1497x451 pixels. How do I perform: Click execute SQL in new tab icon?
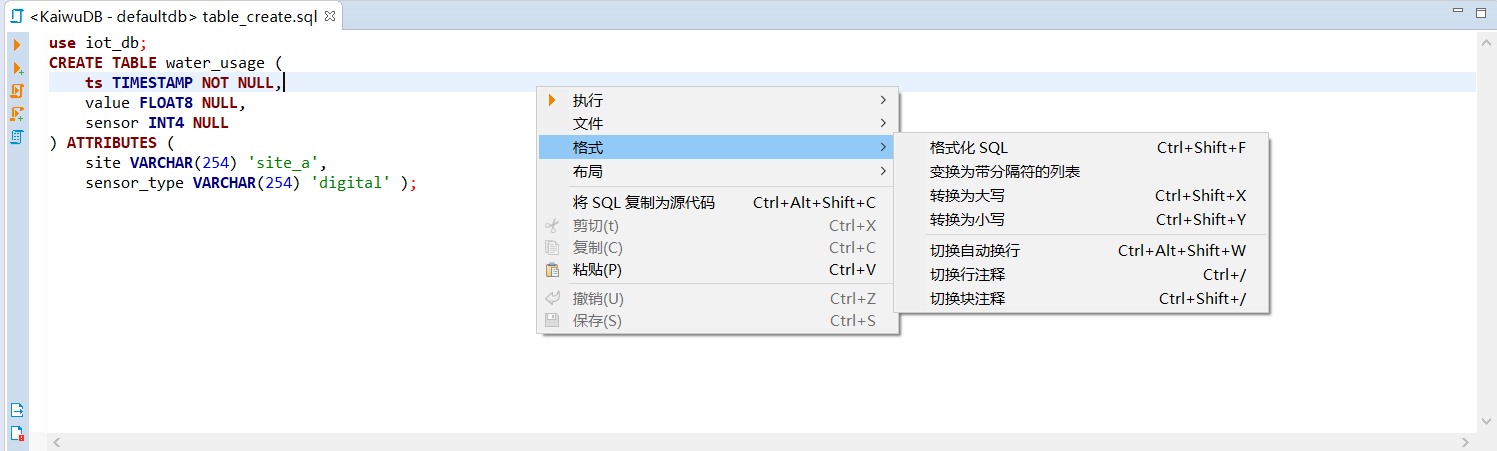tap(17, 68)
